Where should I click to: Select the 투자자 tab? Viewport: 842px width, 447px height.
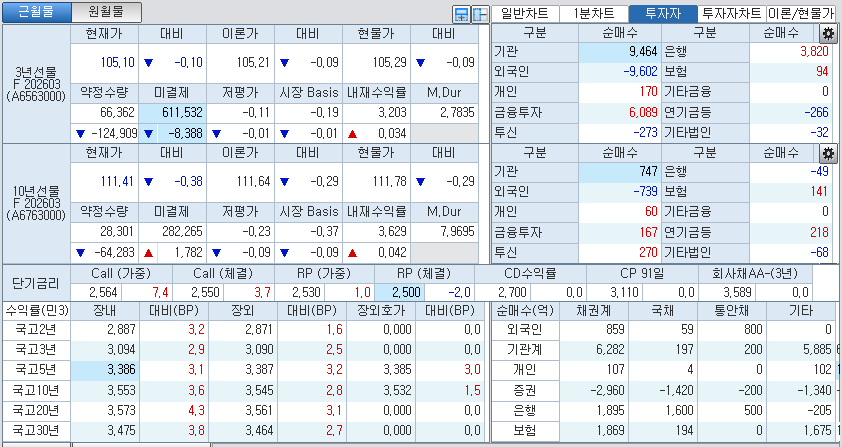pyautogui.click(x=663, y=13)
